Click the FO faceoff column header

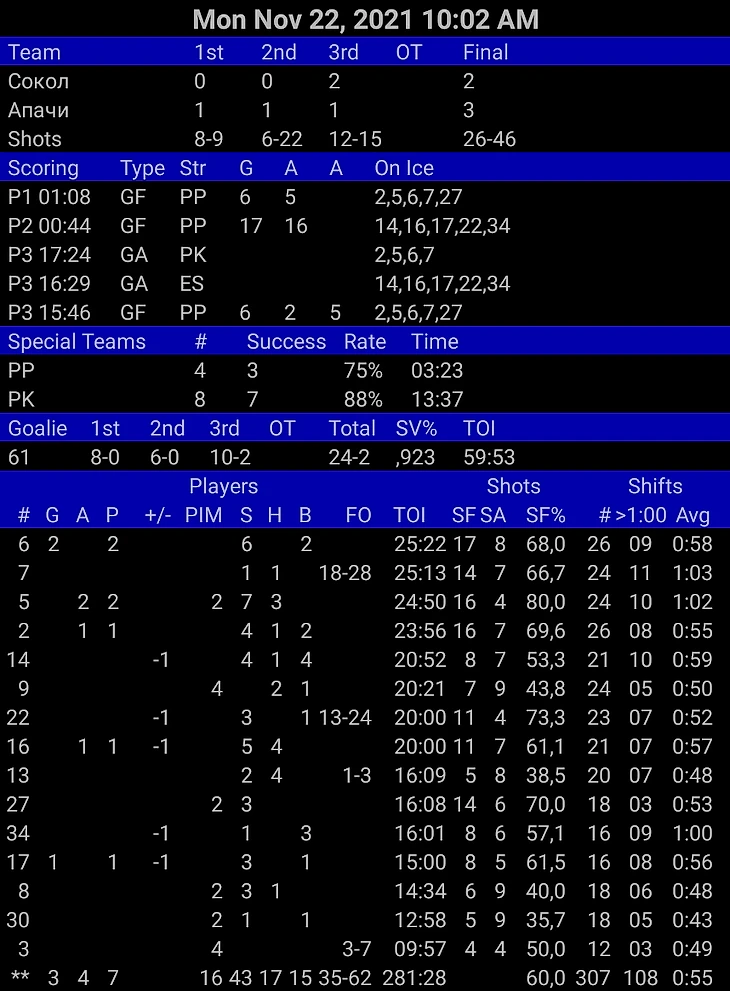click(358, 515)
